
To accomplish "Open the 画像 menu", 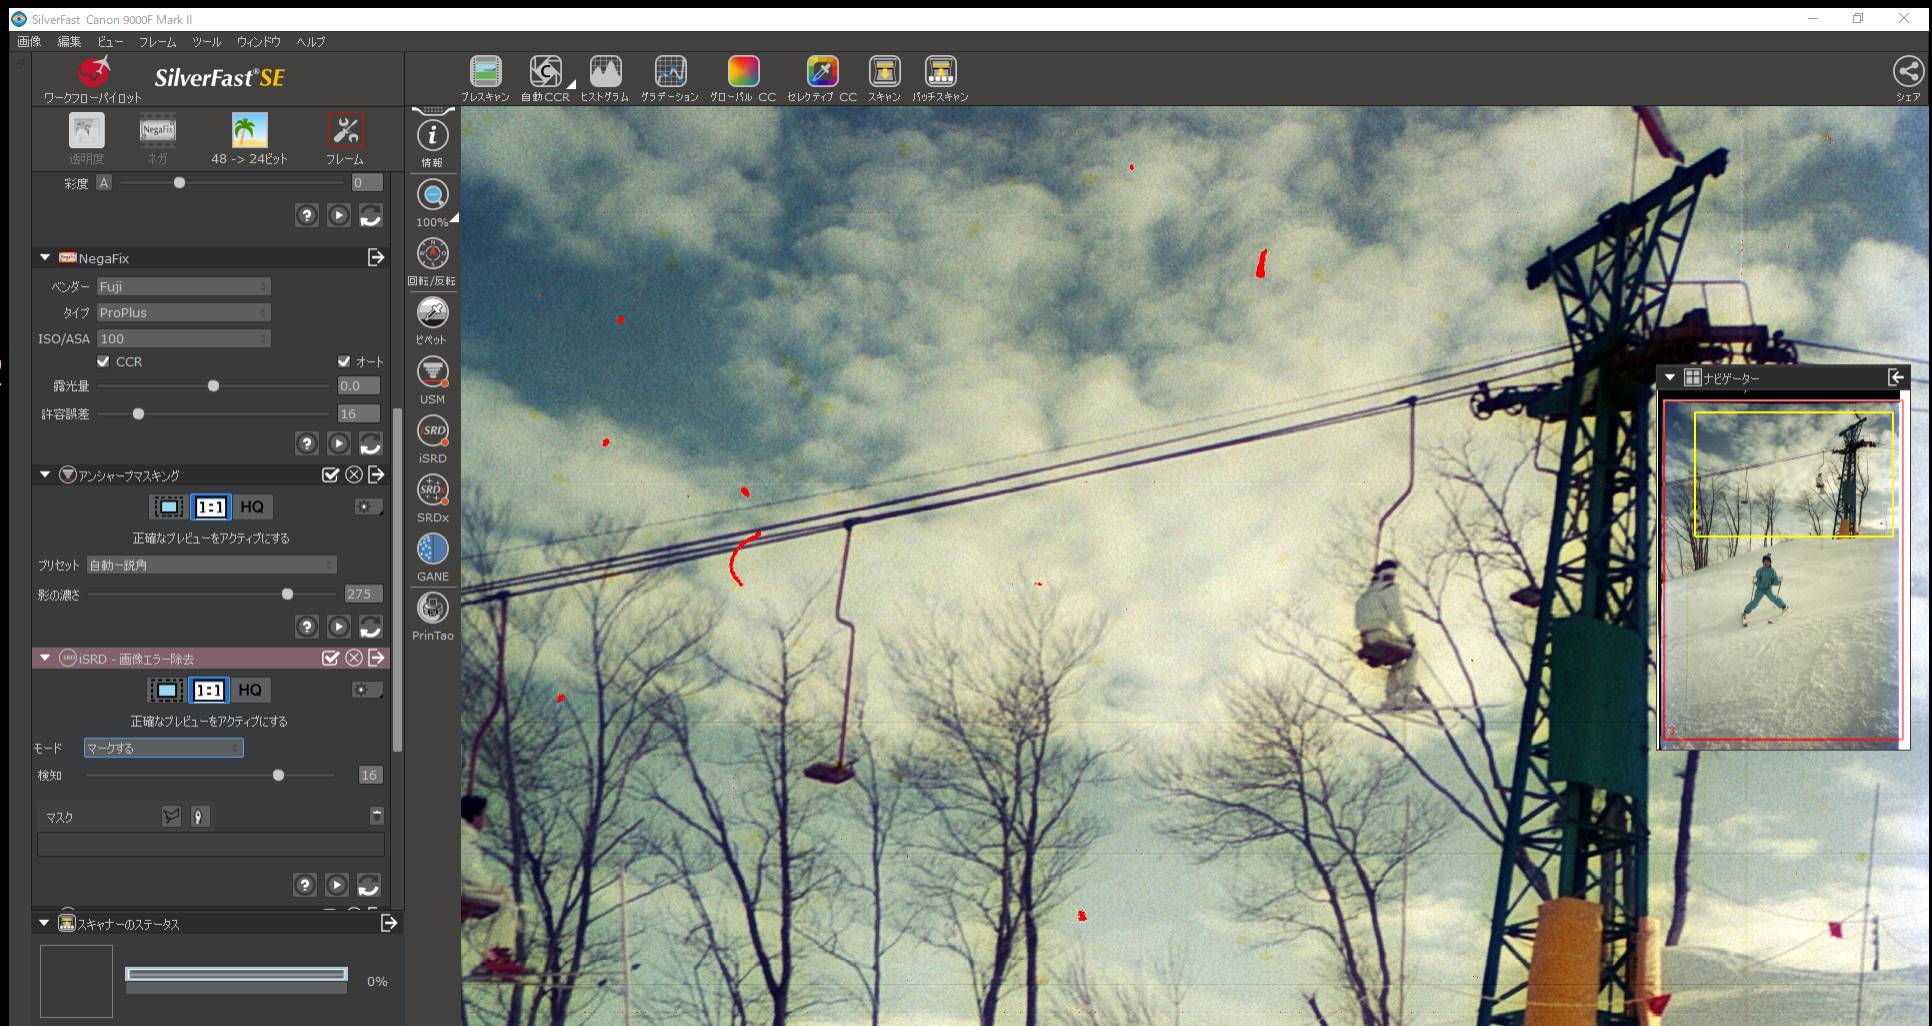I will click(x=29, y=41).
